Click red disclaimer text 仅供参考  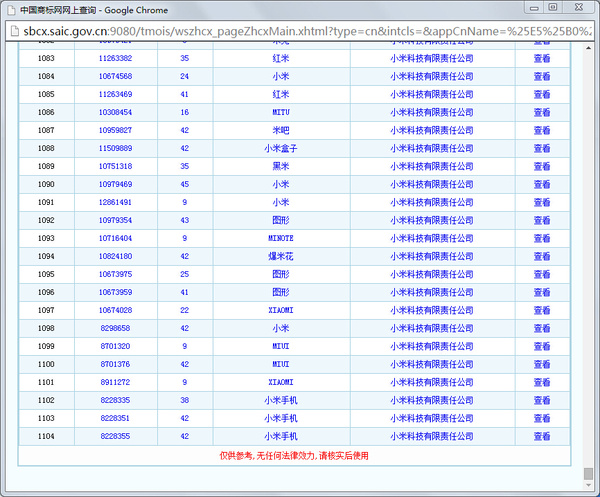294,455
